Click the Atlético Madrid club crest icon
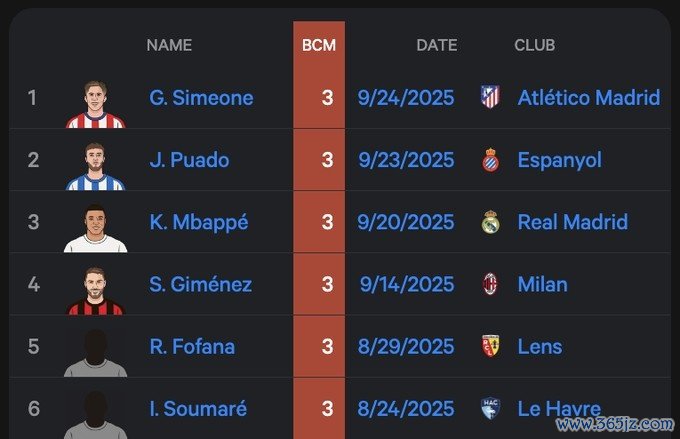Screen dimensions: 680x439 click(x=489, y=97)
